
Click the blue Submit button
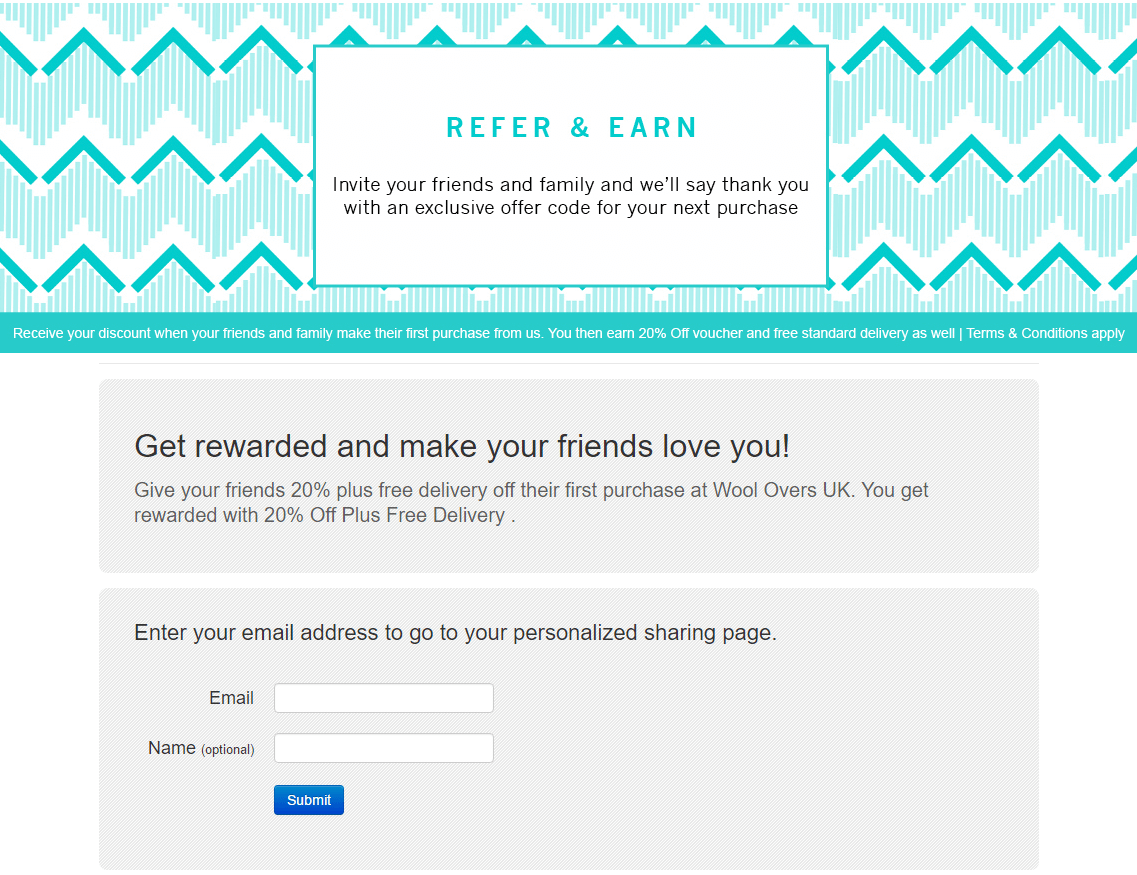pos(309,800)
